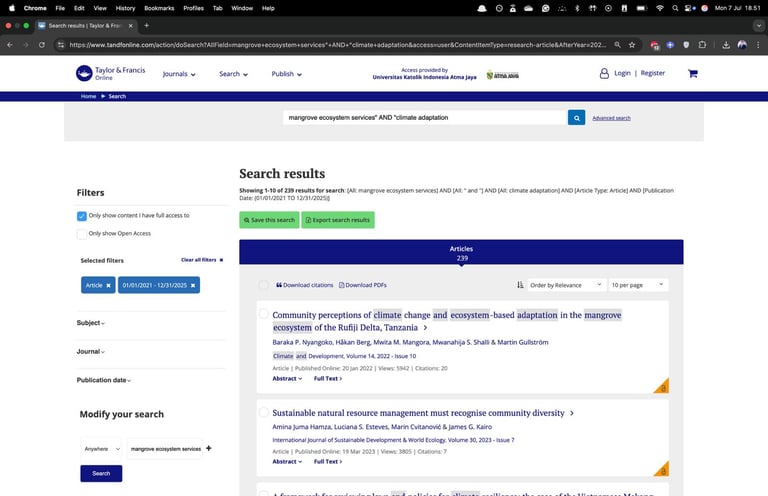Expand the Publication date filter

coord(104,380)
